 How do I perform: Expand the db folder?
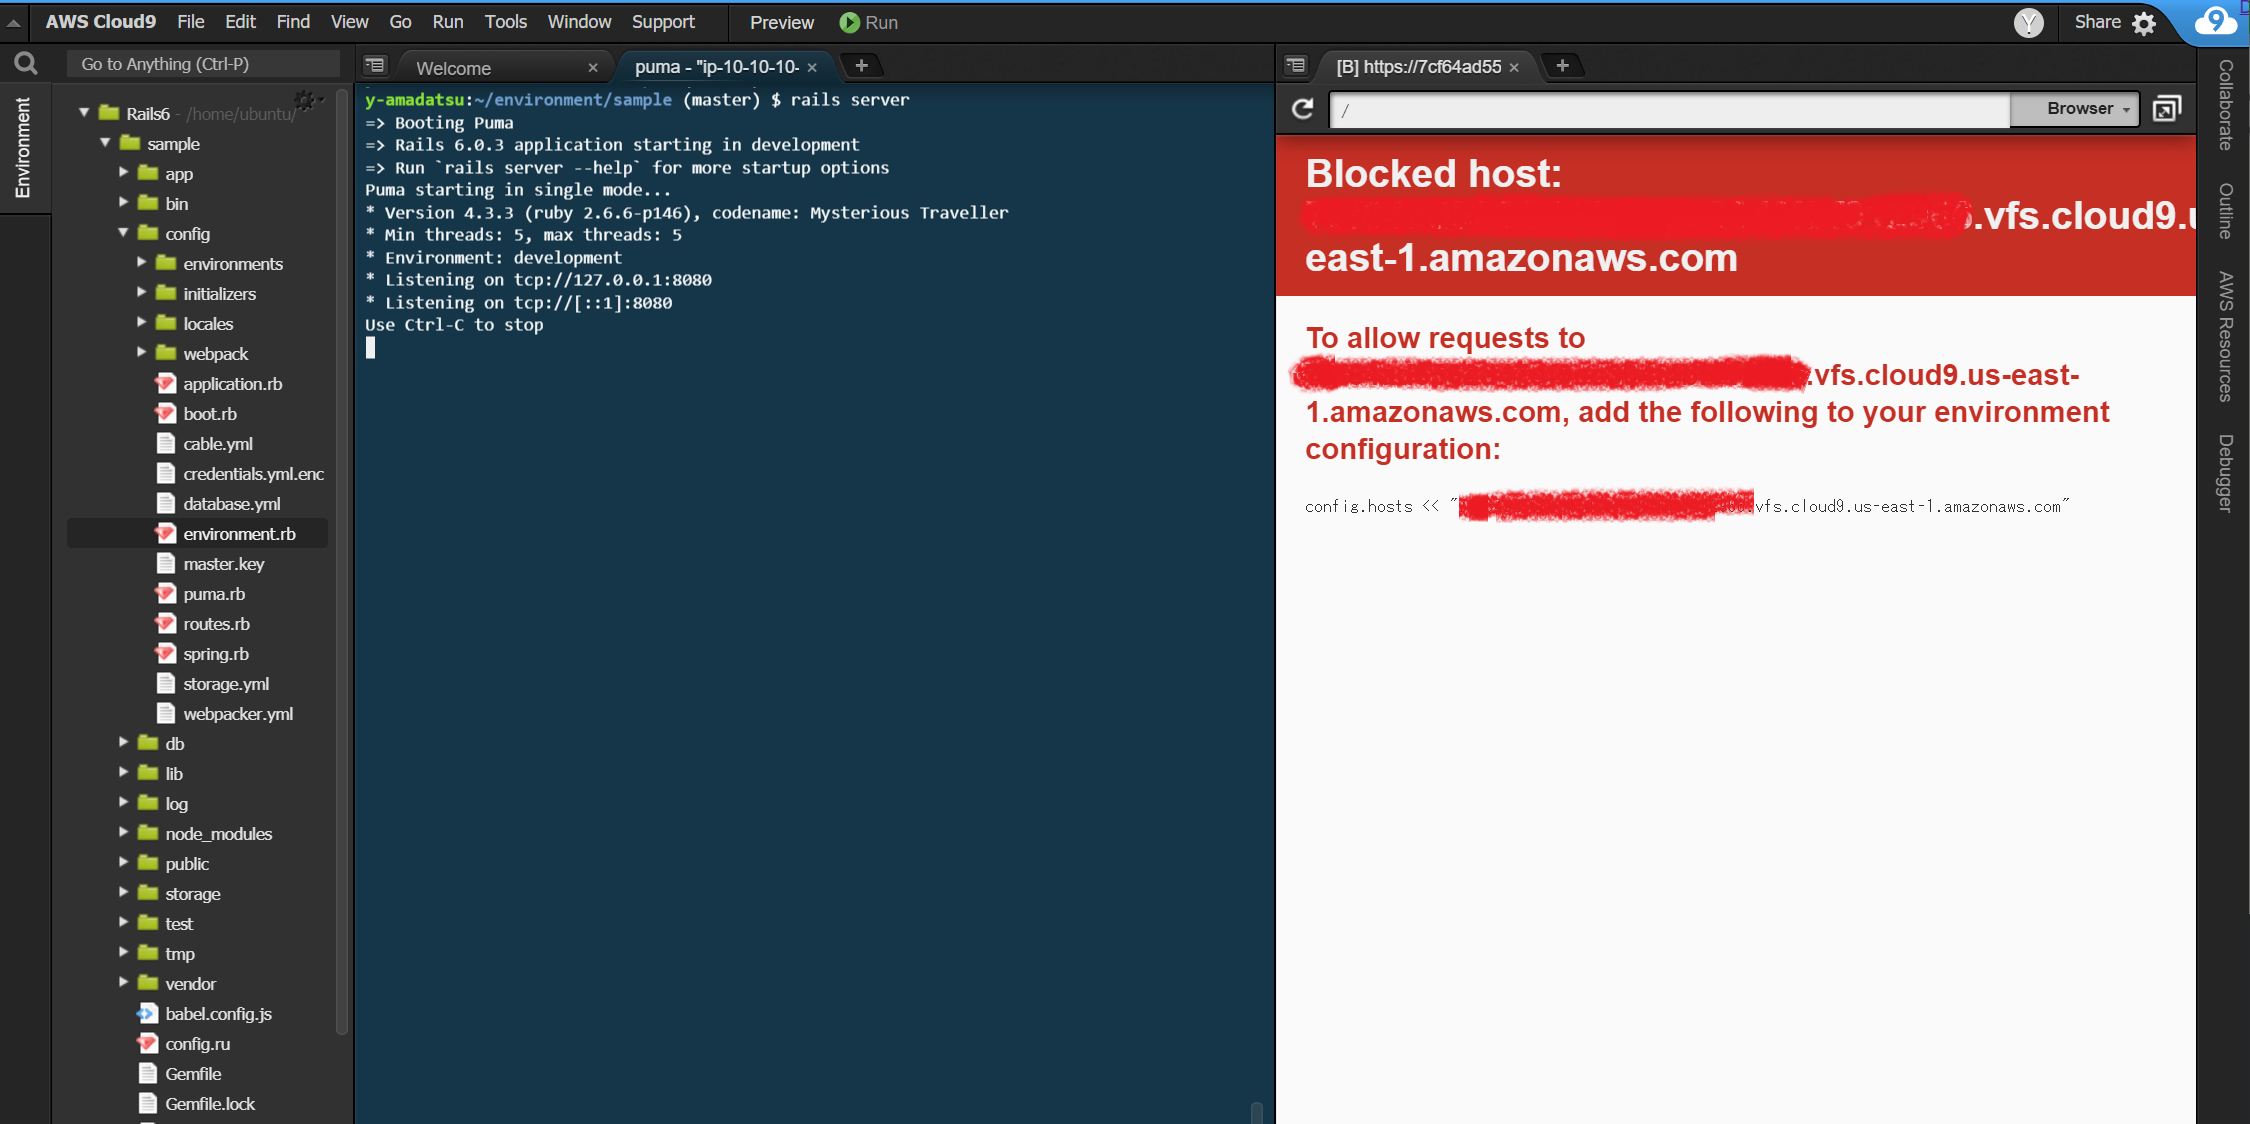[x=123, y=743]
